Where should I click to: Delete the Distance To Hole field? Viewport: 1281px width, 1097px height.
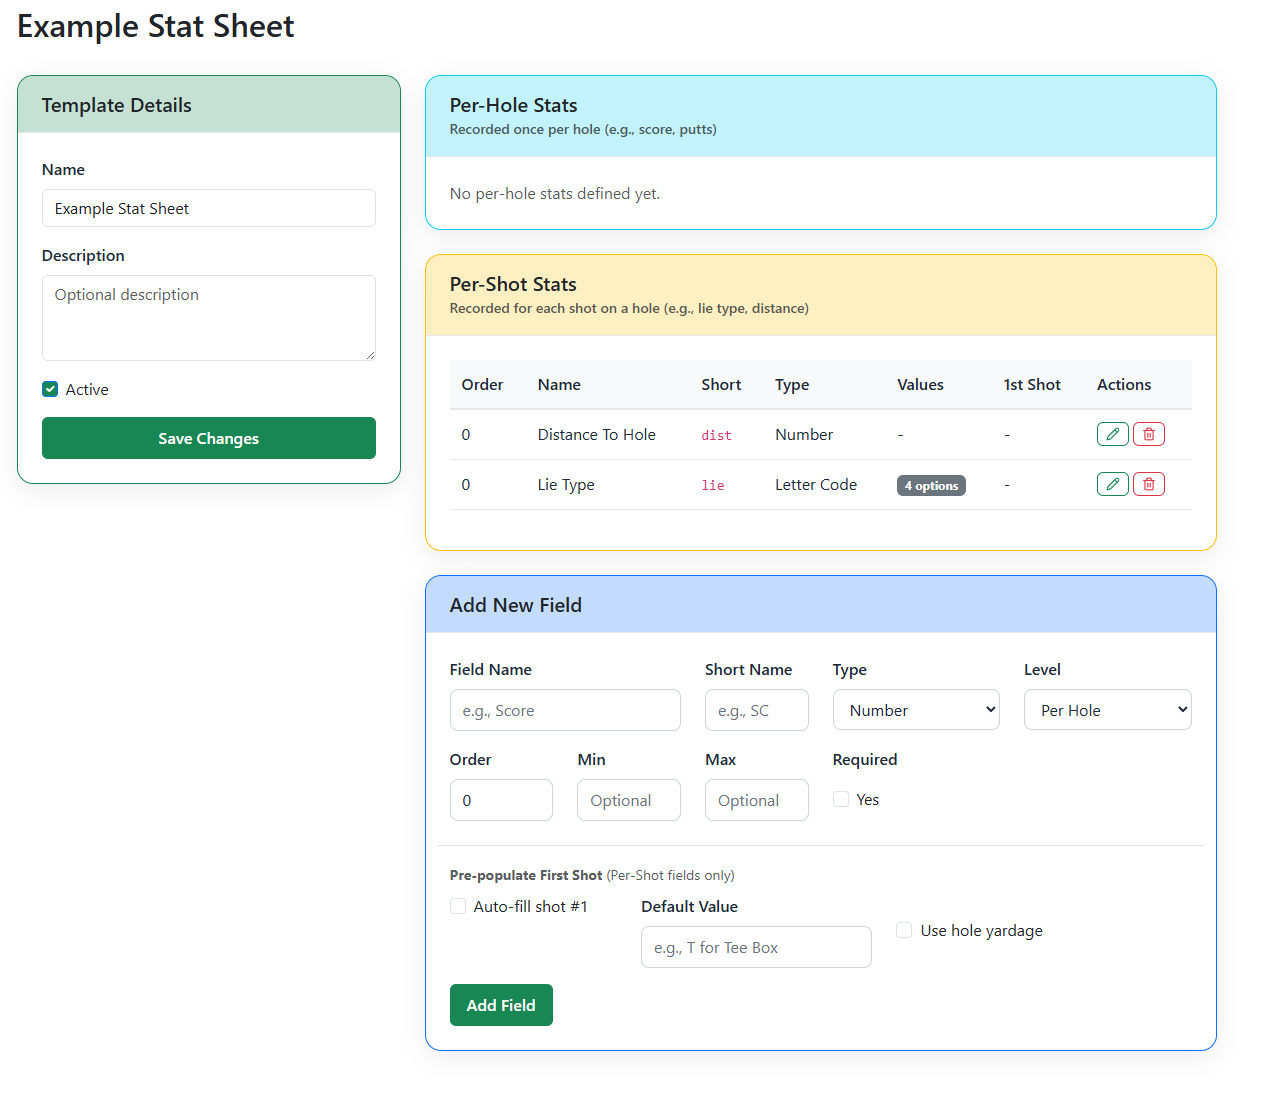coord(1148,434)
